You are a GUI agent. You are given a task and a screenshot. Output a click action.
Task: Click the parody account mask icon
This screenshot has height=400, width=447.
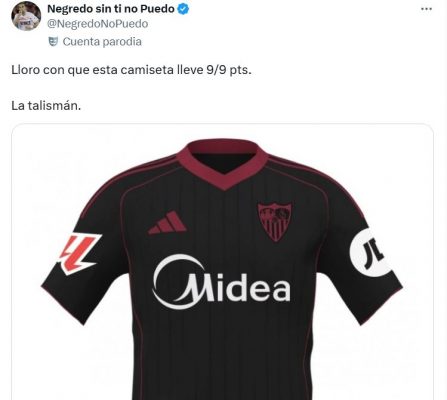tap(53, 42)
